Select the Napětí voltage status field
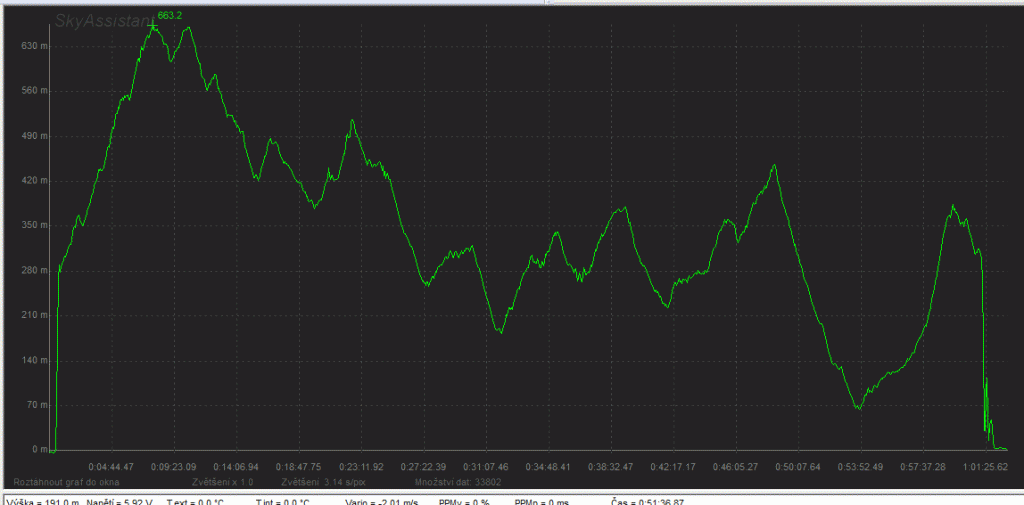This screenshot has width=1024, height=505. point(119,500)
